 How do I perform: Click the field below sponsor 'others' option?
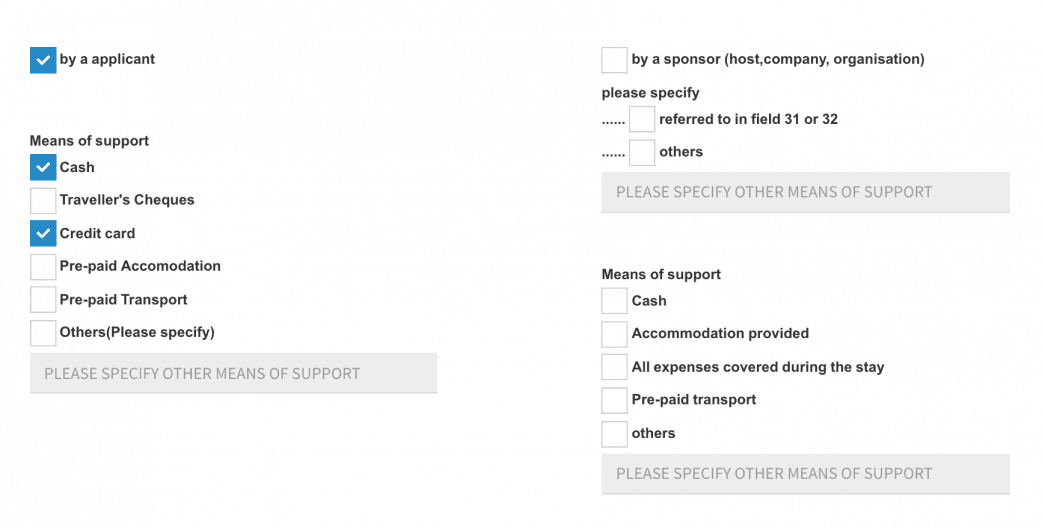pos(805,192)
